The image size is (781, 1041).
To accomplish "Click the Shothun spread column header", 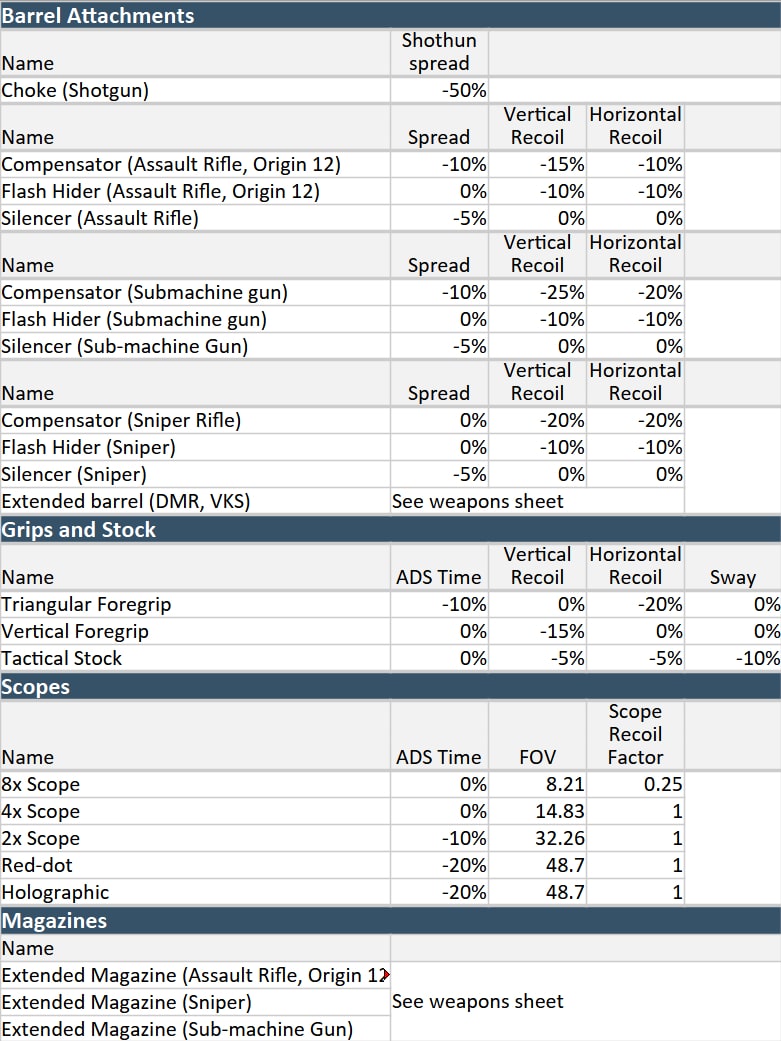I will (x=439, y=52).
